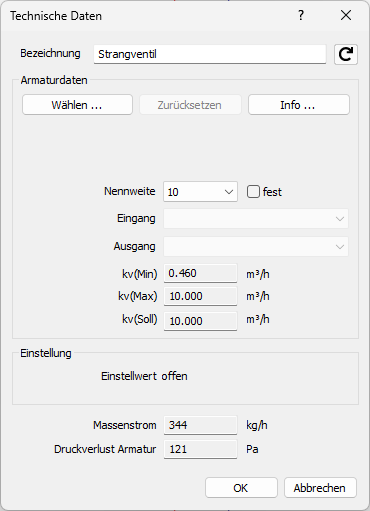Enable the fest checkbox
This screenshot has width=370, height=511.
click(x=253, y=192)
